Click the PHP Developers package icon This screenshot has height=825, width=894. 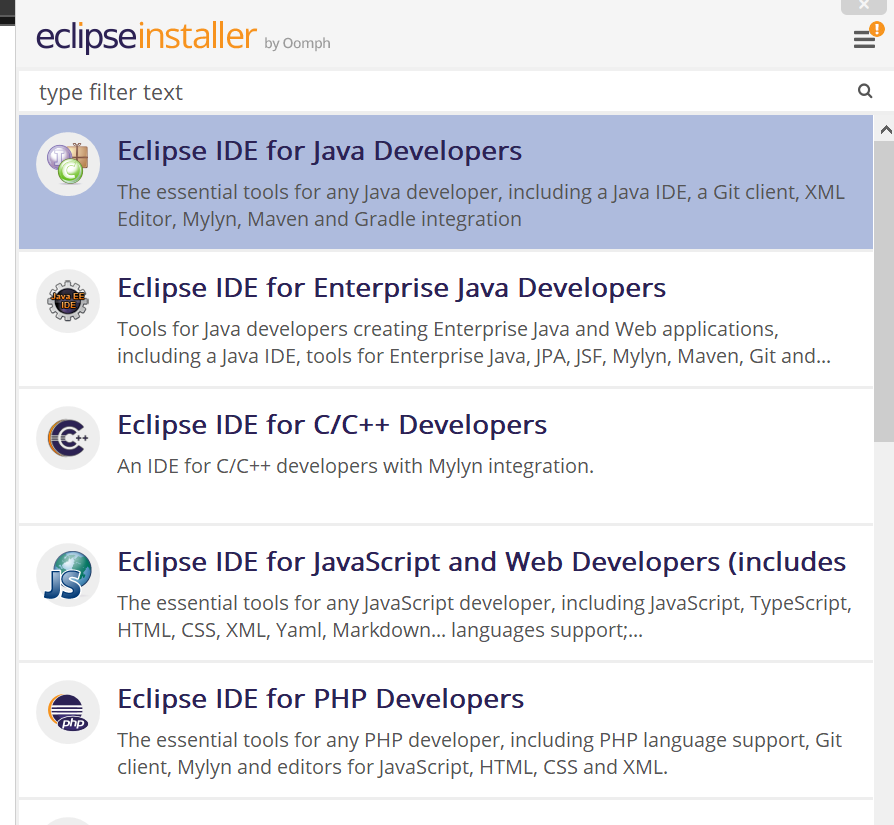(x=67, y=712)
